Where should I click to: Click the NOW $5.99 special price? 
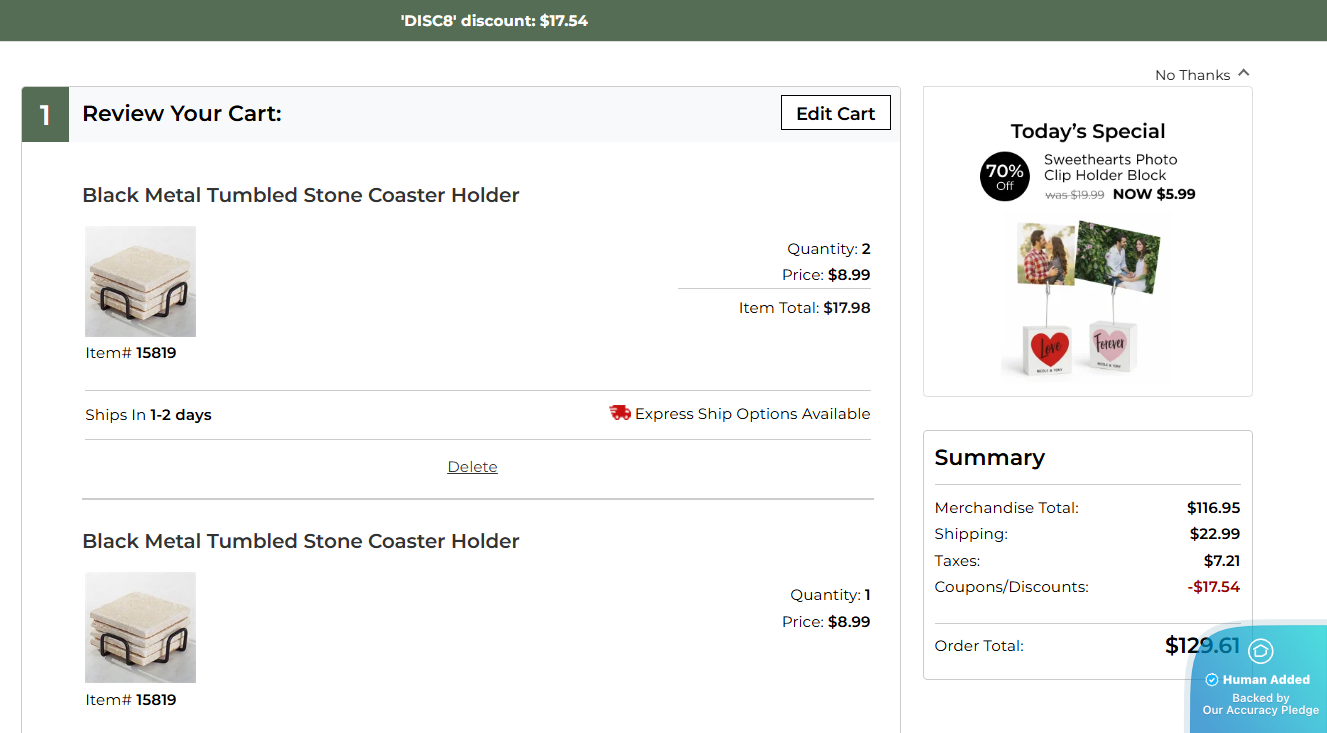tap(1153, 194)
